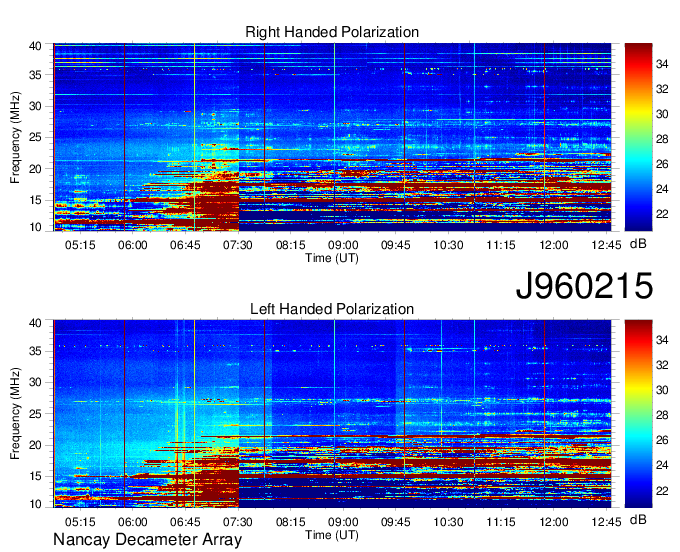Click 09:45 tick under Right Handed plot
Viewport: 680px width, 552px height.
396,245
